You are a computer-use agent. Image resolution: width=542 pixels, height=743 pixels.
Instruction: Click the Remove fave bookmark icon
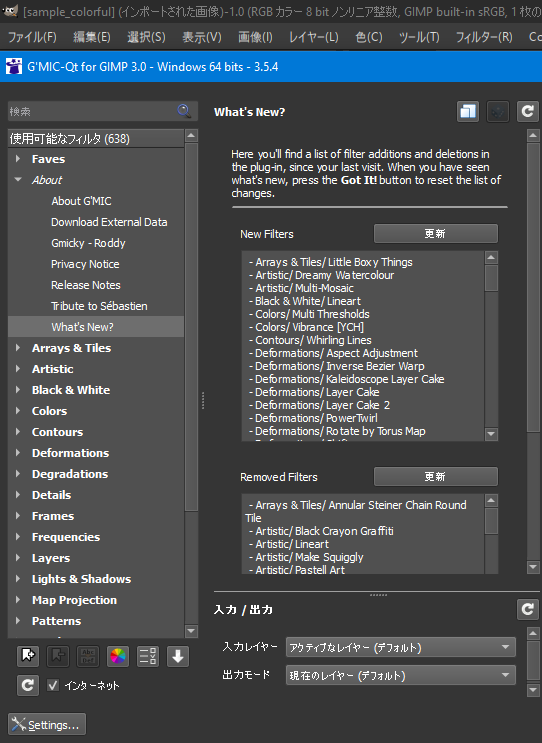tap(58, 656)
